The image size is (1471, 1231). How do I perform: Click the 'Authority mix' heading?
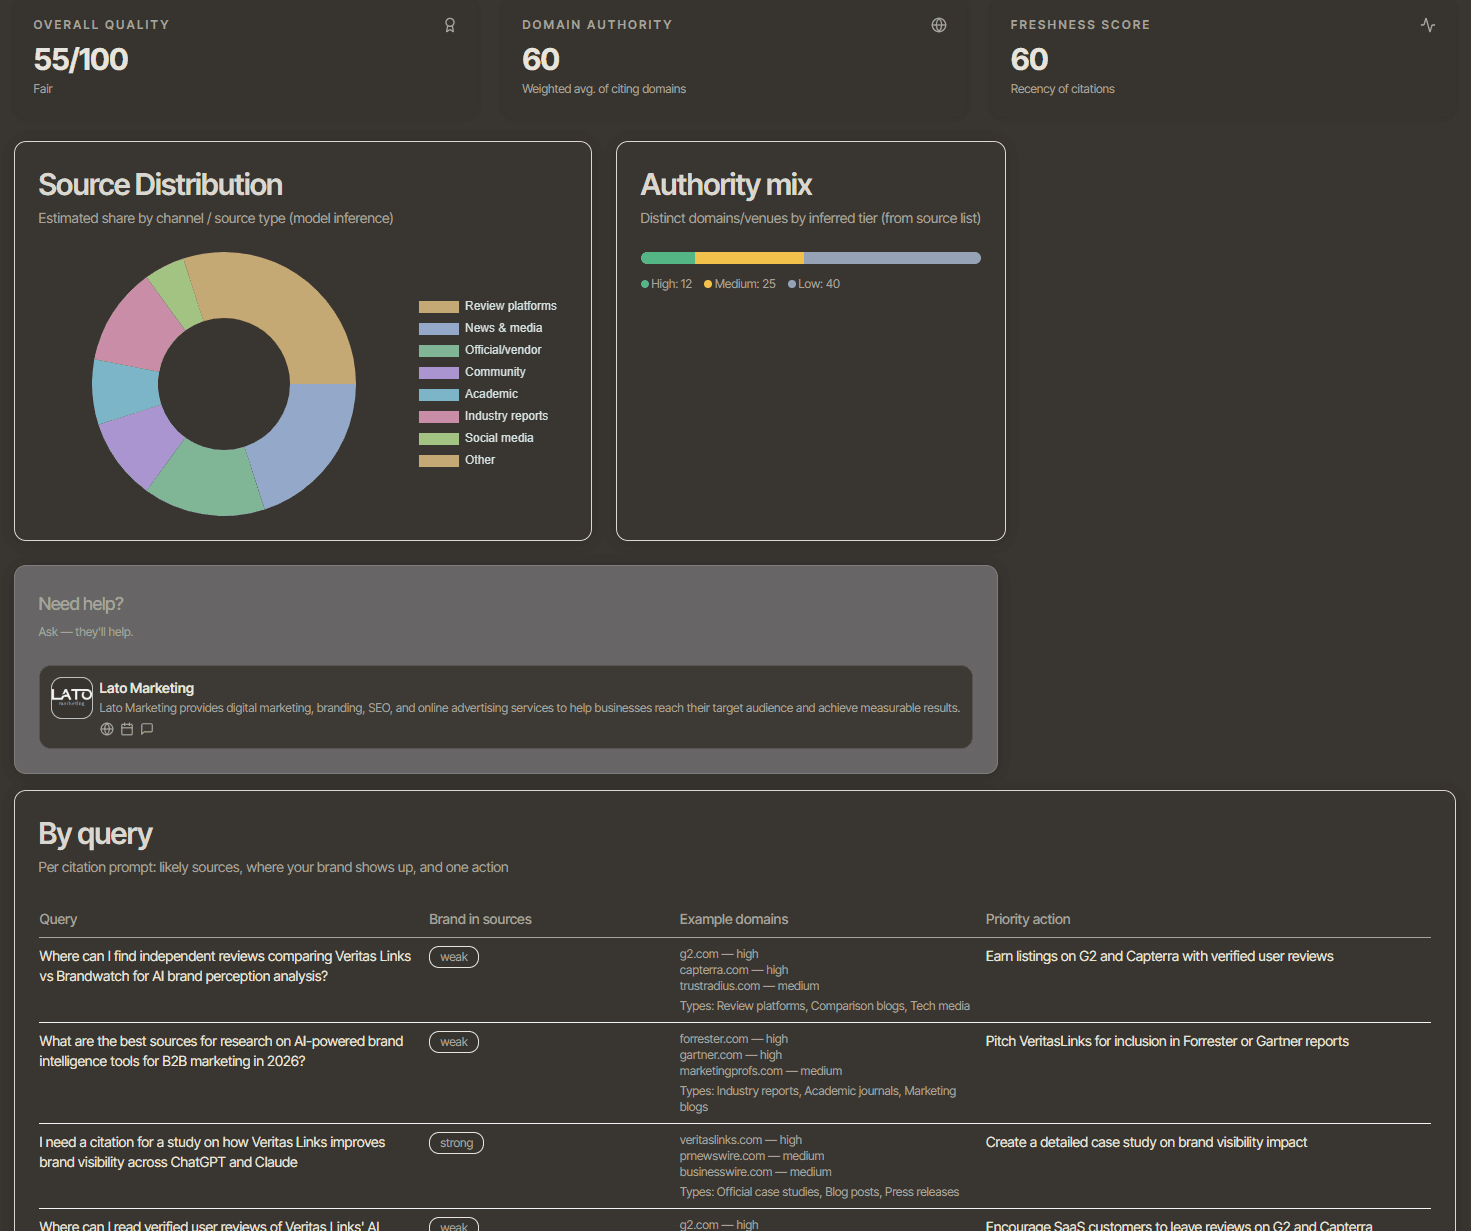click(726, 185)
